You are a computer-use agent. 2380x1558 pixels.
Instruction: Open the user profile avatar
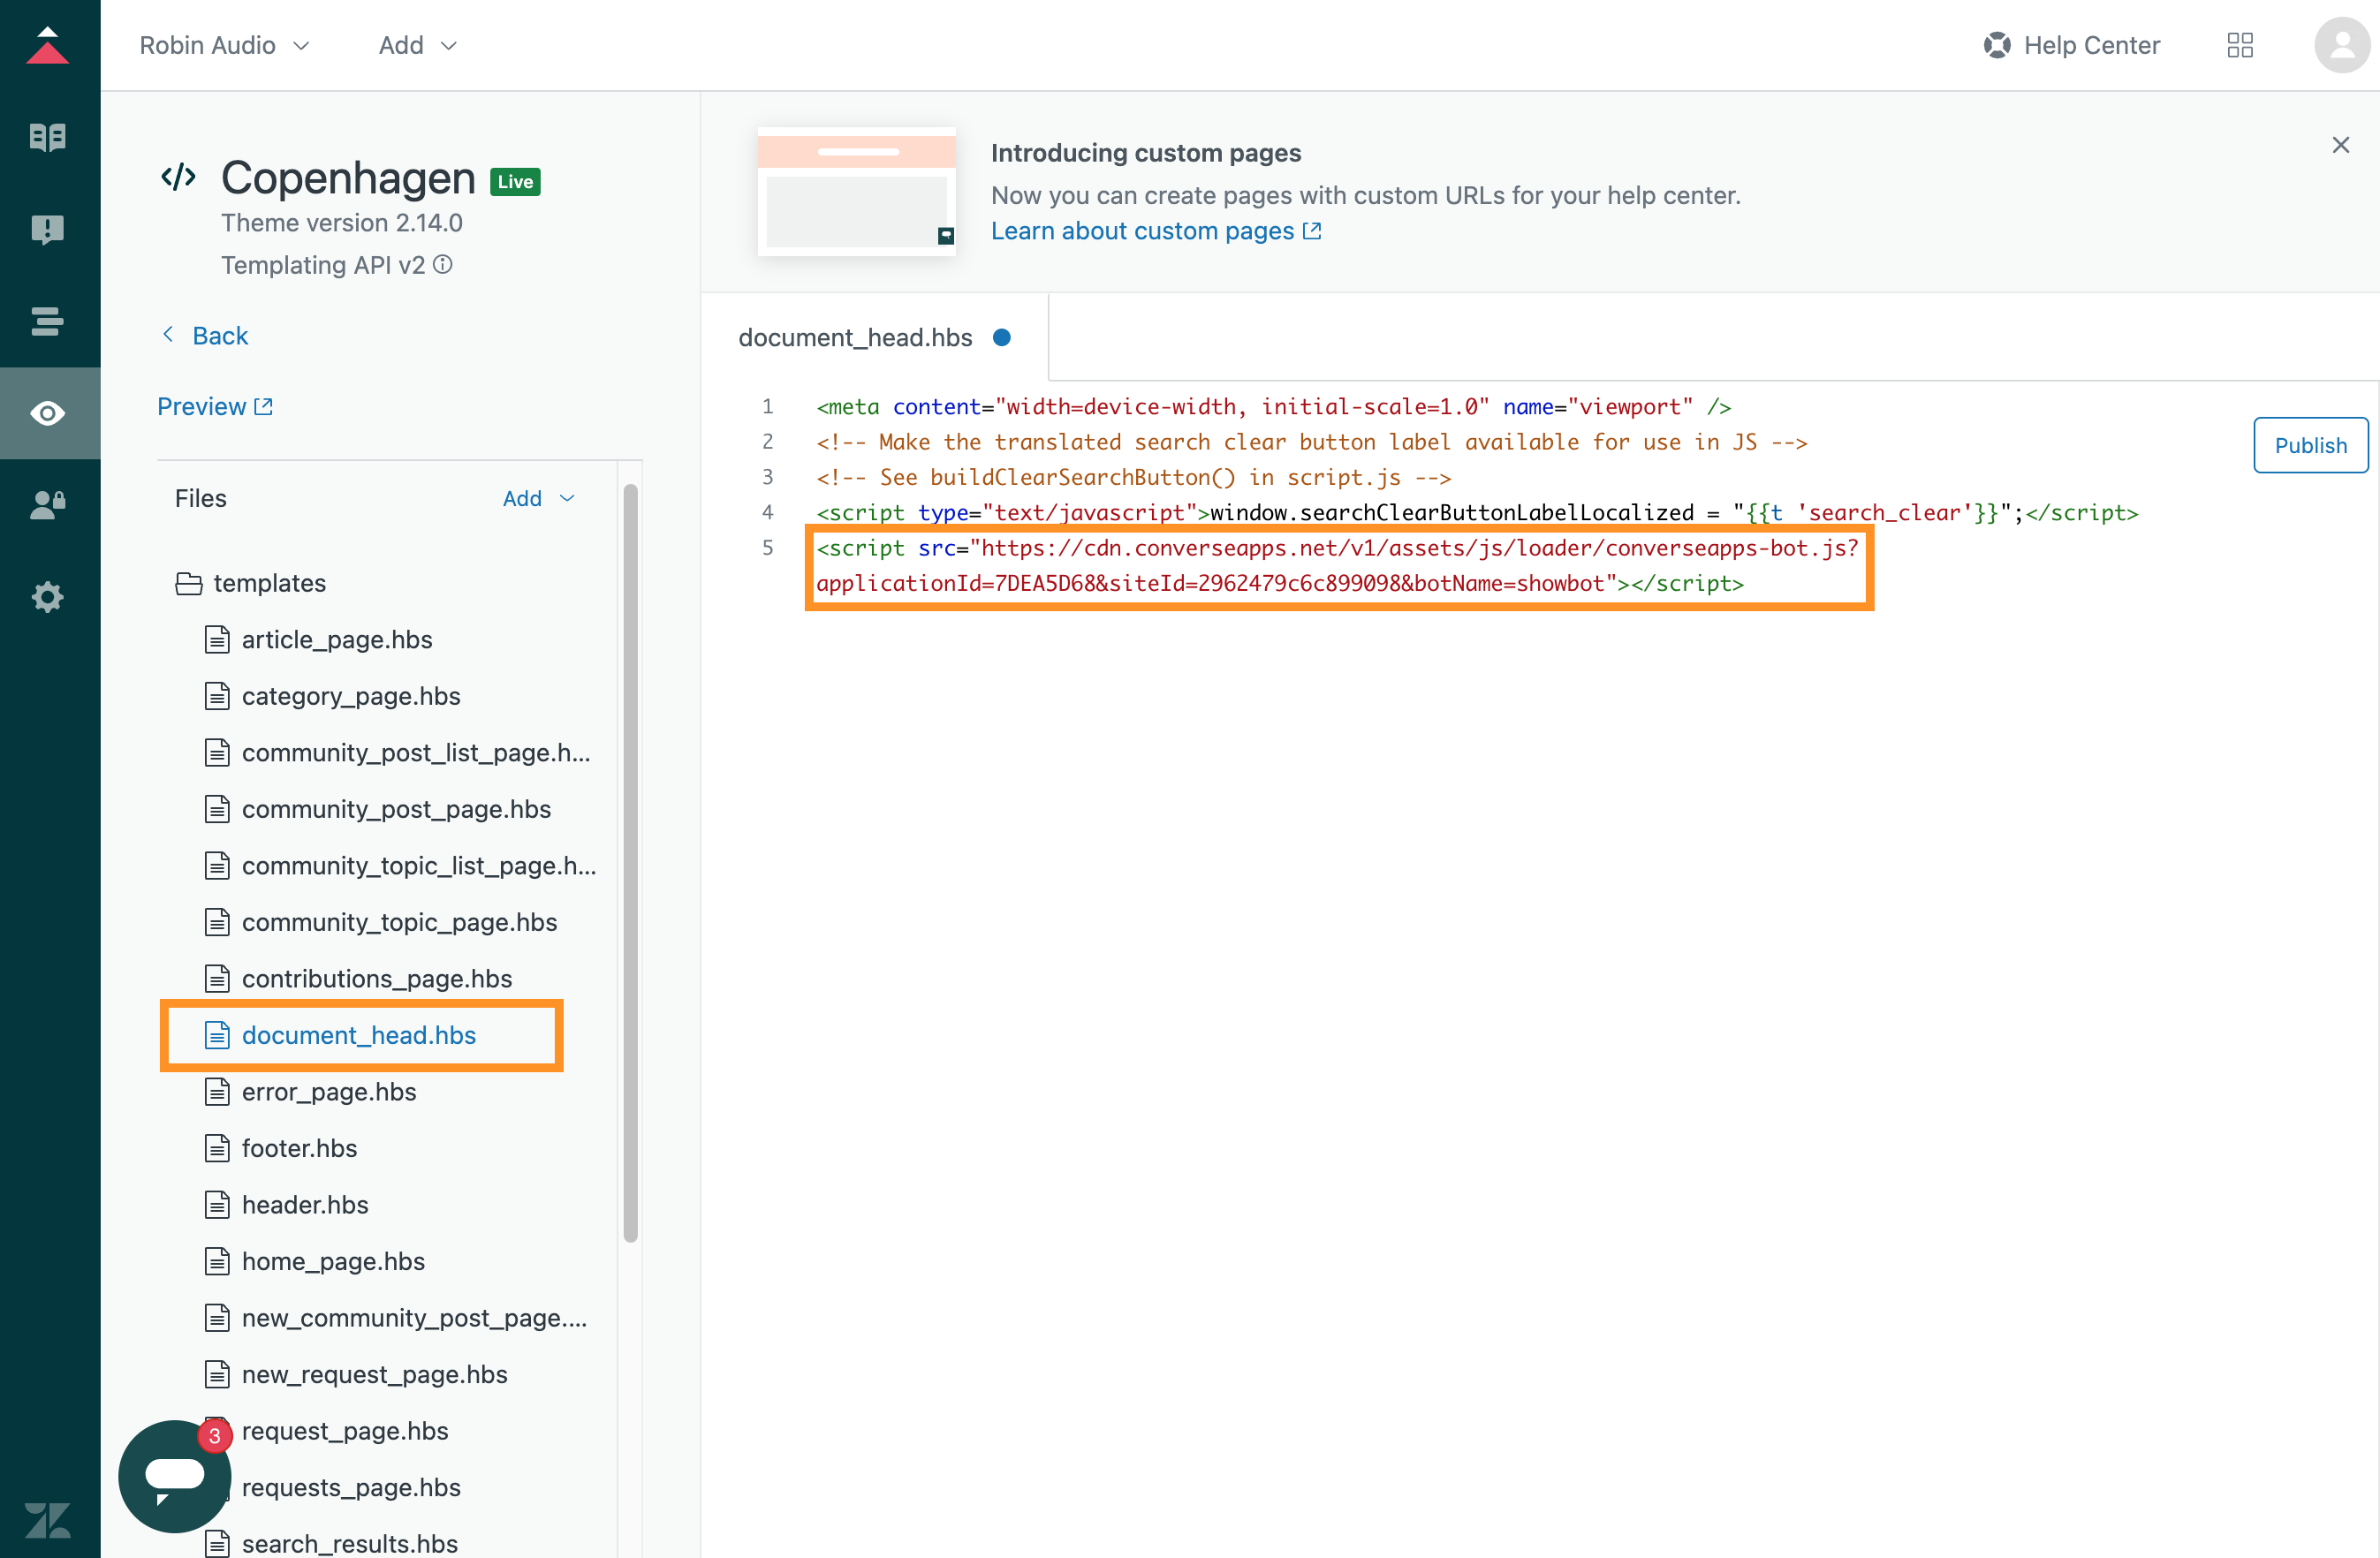2341,45
